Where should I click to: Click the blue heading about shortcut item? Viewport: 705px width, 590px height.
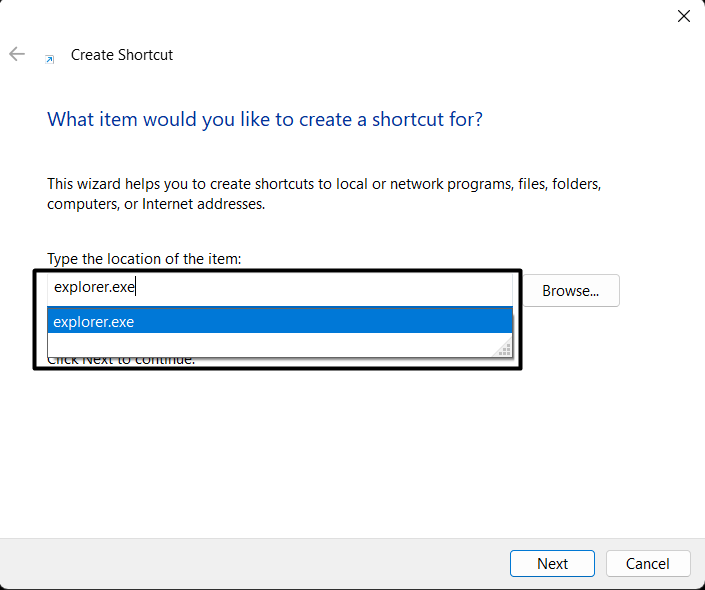click(x=265, y=120)
